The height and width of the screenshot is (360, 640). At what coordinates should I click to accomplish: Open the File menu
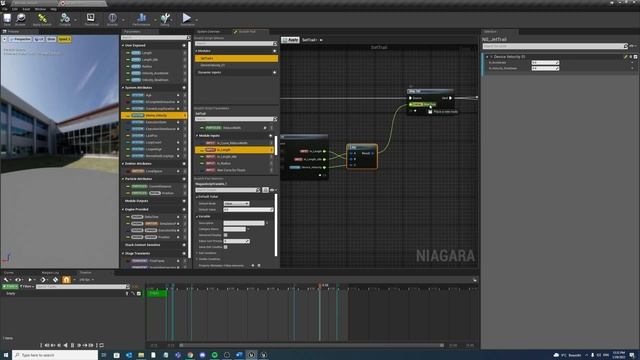coord(4,9)
